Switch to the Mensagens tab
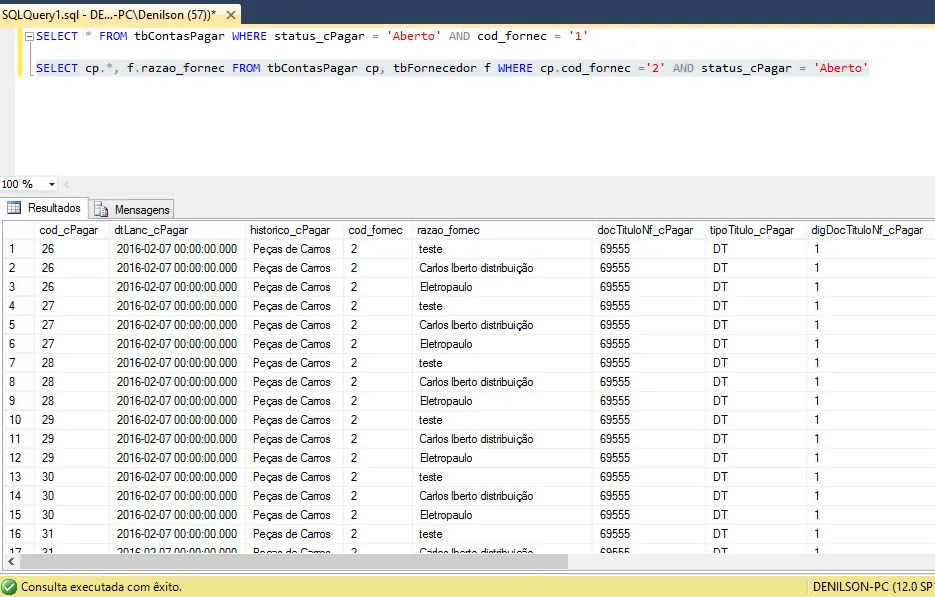935x597 pixels. [x=142, y=210]
